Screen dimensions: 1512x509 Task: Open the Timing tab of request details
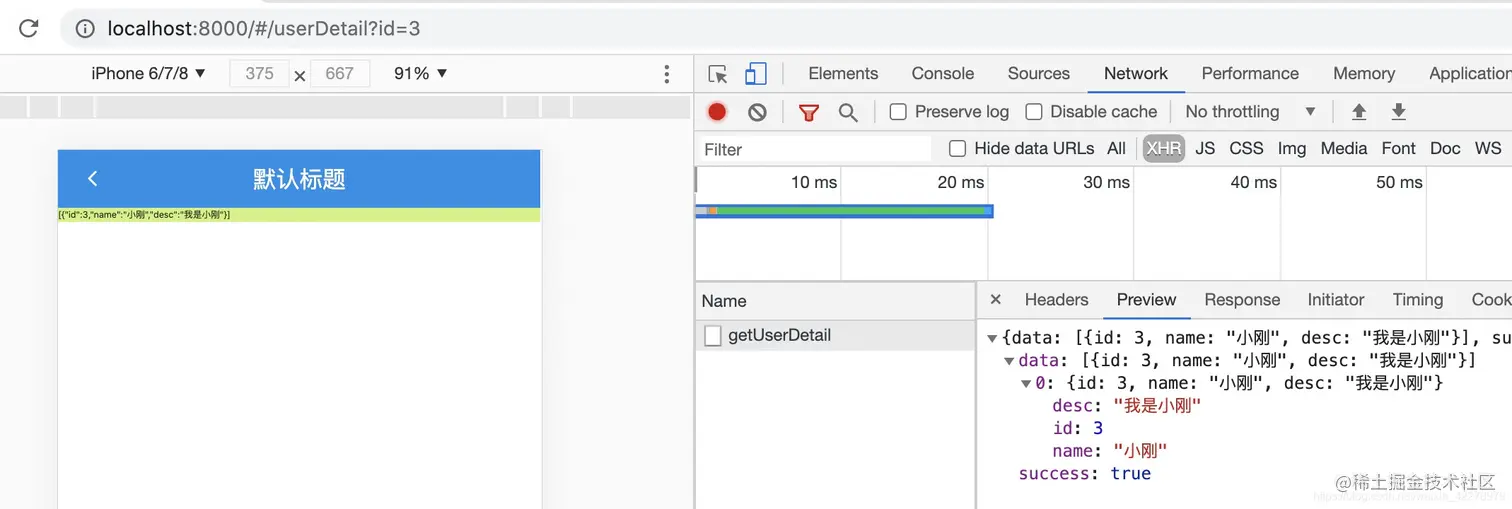(x=1417, y=299)
